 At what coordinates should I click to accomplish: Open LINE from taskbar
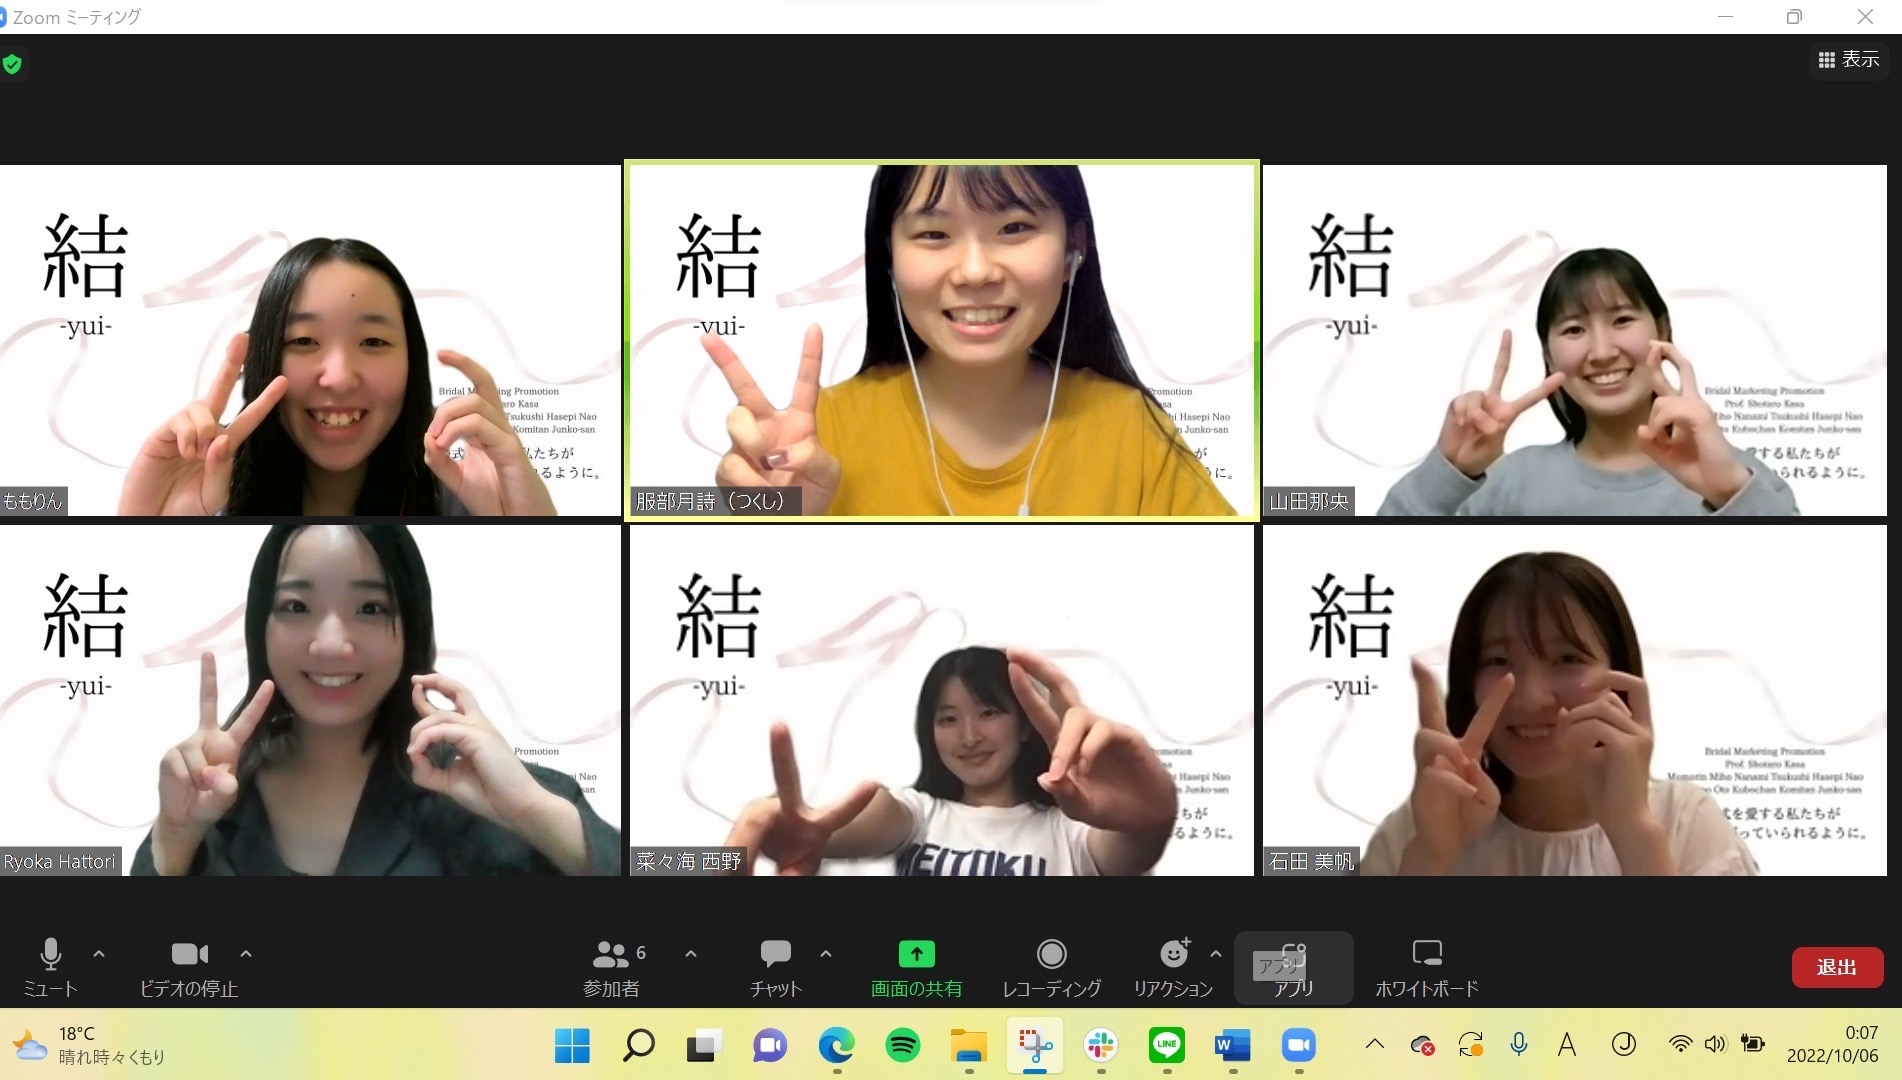tap(1166, 1046)
